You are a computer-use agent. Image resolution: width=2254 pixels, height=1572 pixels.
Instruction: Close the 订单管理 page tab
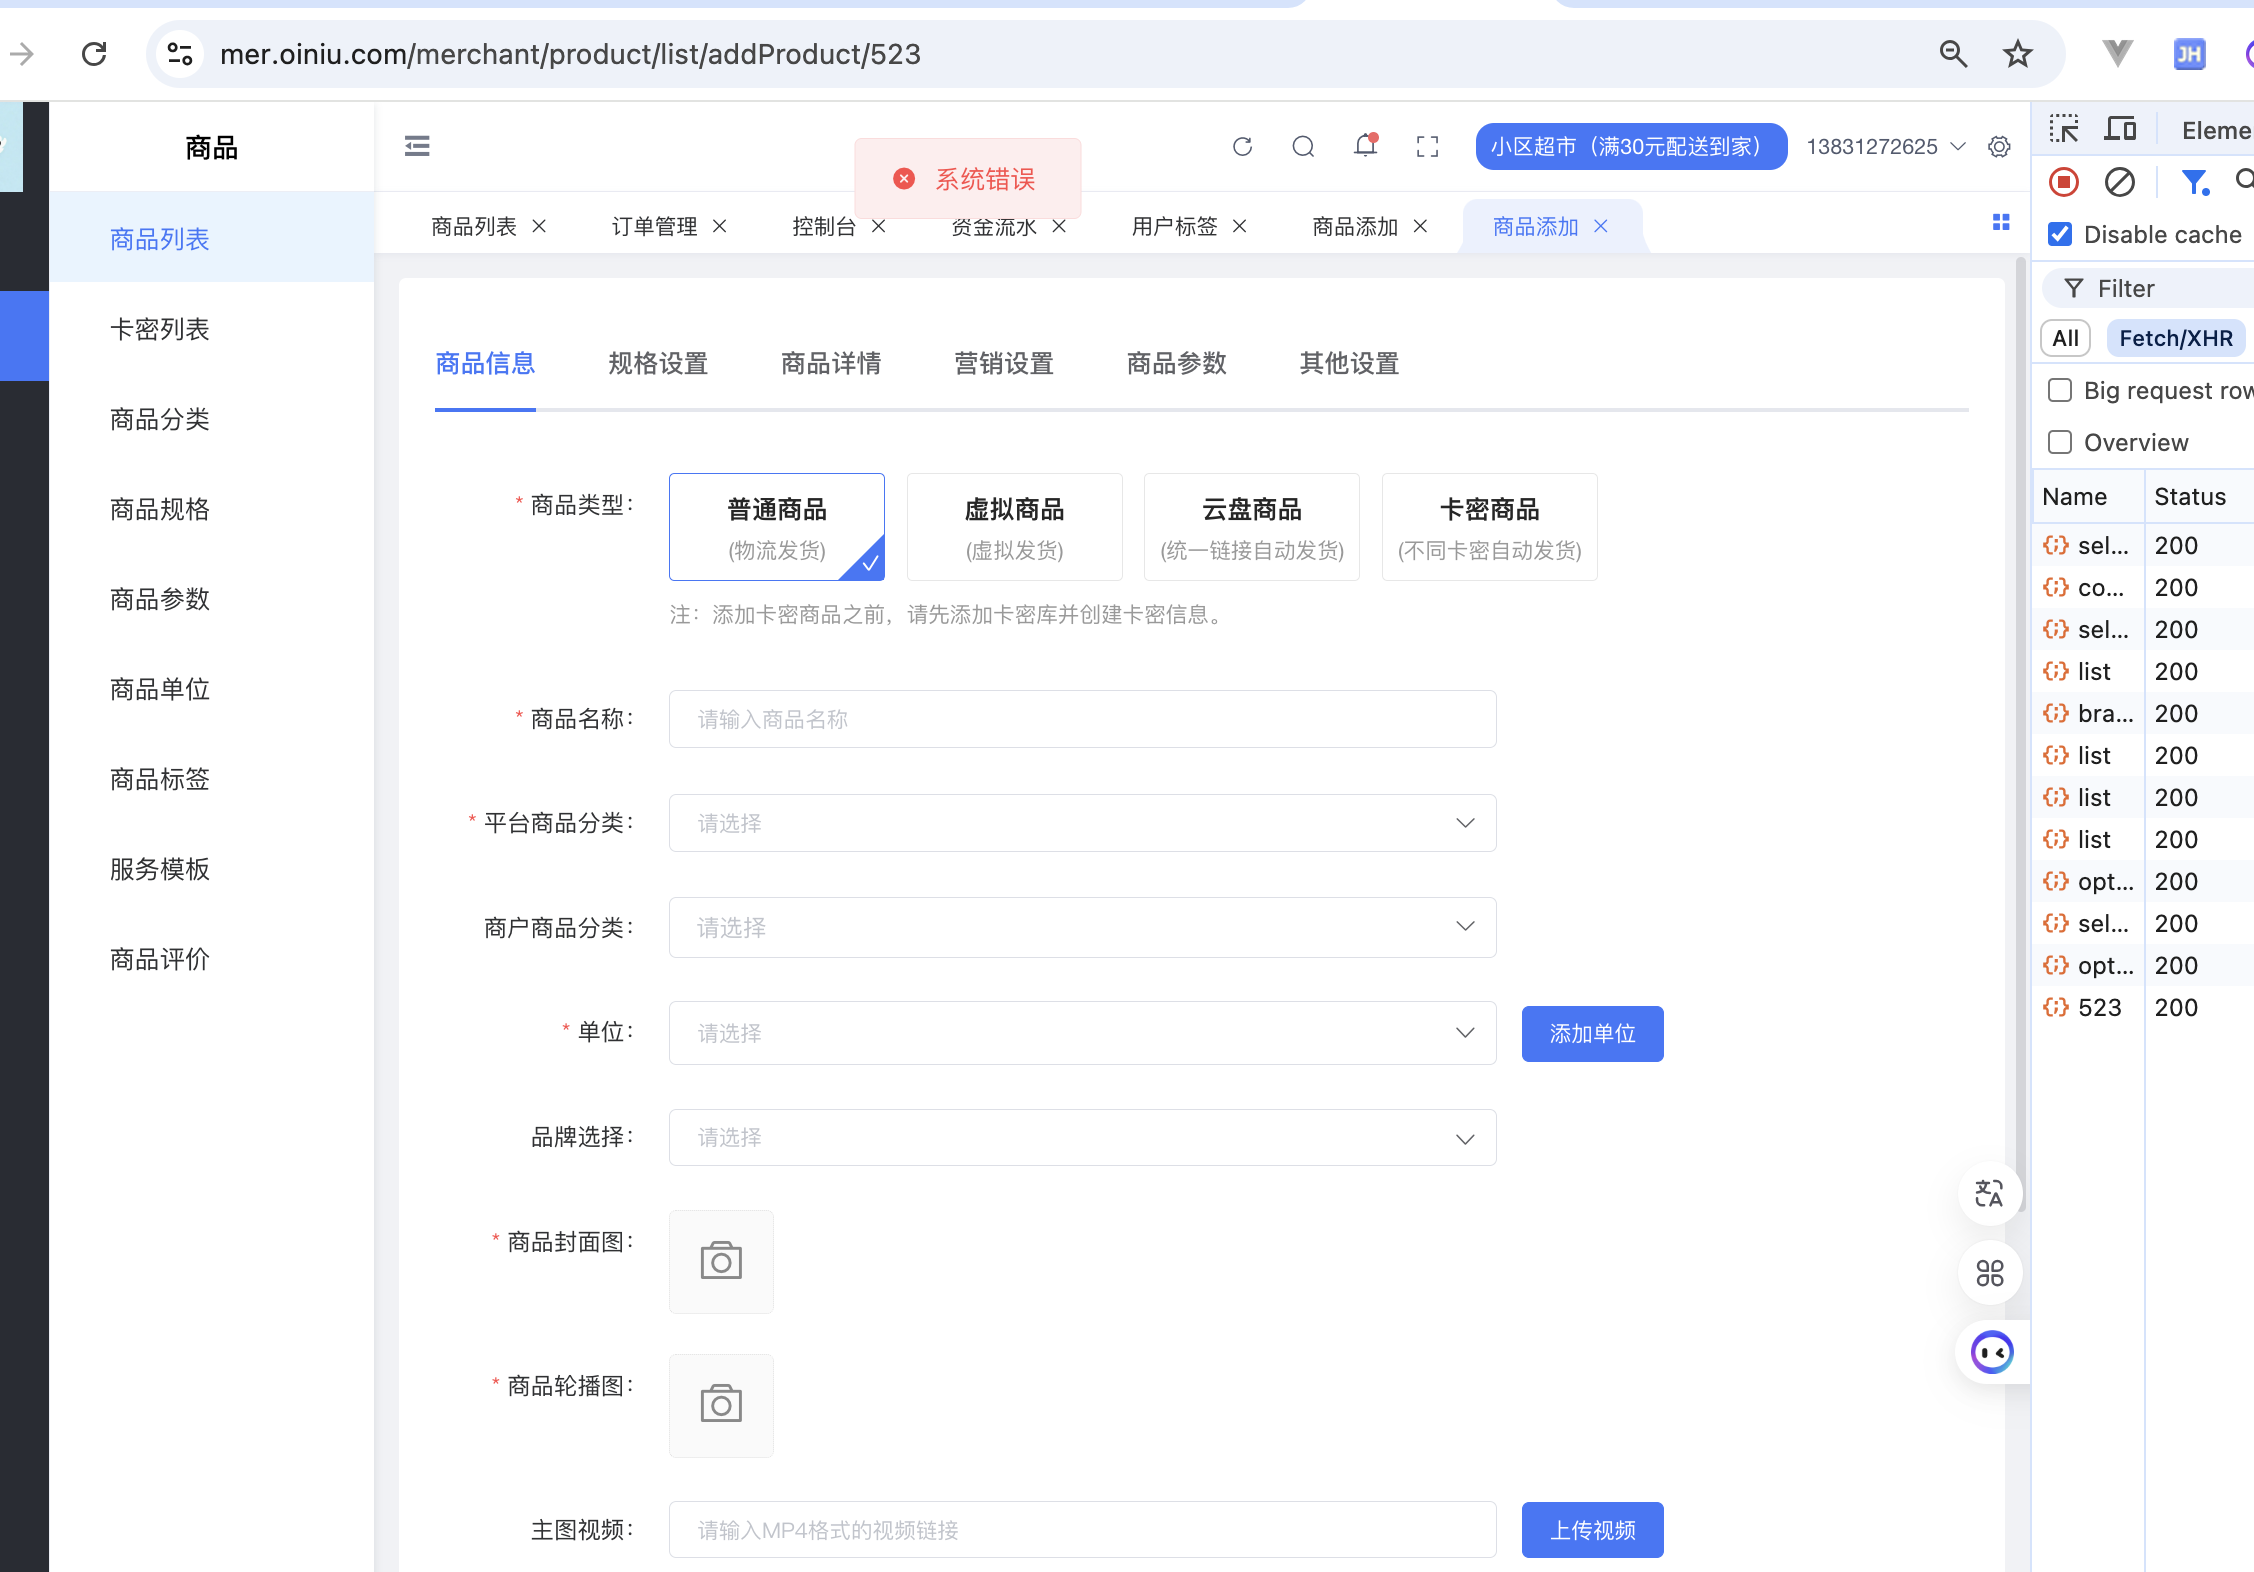[x=719, y=226]
